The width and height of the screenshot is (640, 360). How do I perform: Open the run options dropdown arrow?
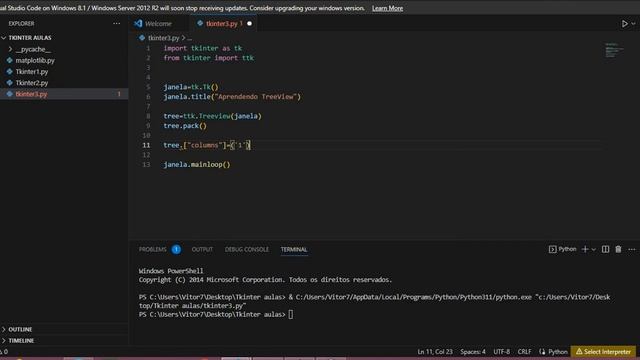(633, 24)
